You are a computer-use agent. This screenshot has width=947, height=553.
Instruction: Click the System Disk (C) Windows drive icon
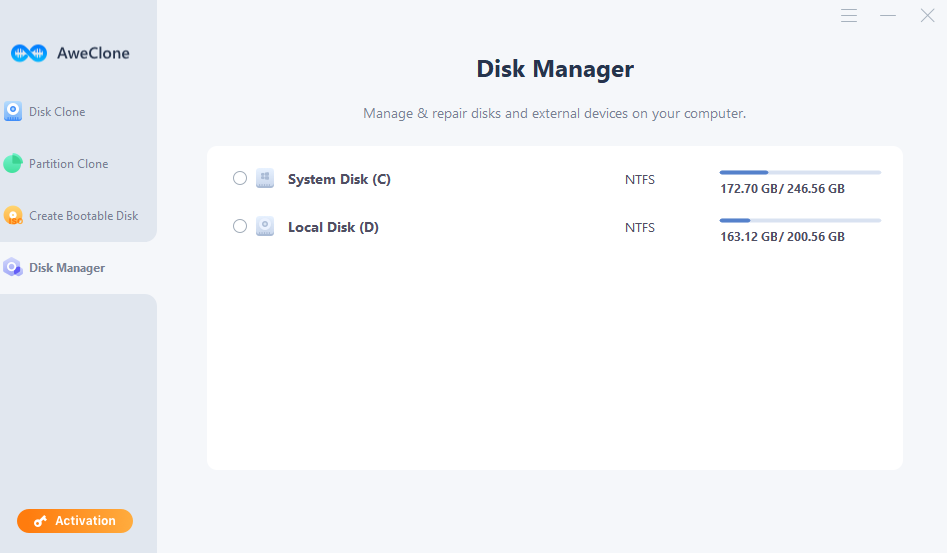click(265, 178)
